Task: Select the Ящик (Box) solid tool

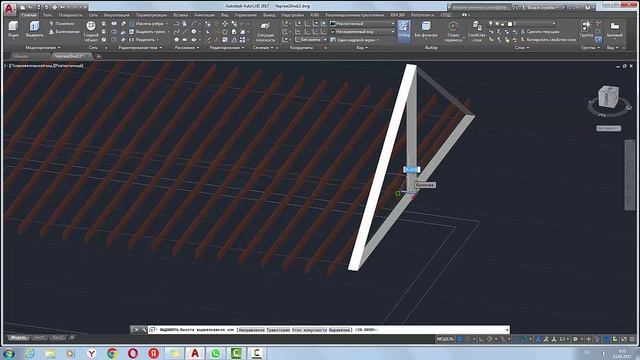Action: [x=13, y=29]
